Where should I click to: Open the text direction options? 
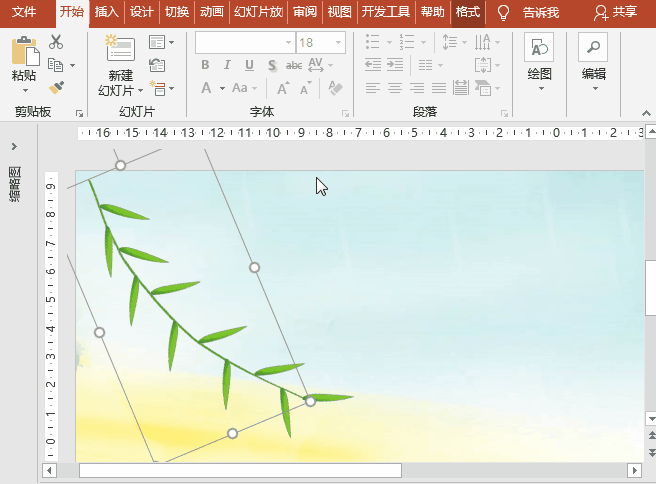(487, 42)
